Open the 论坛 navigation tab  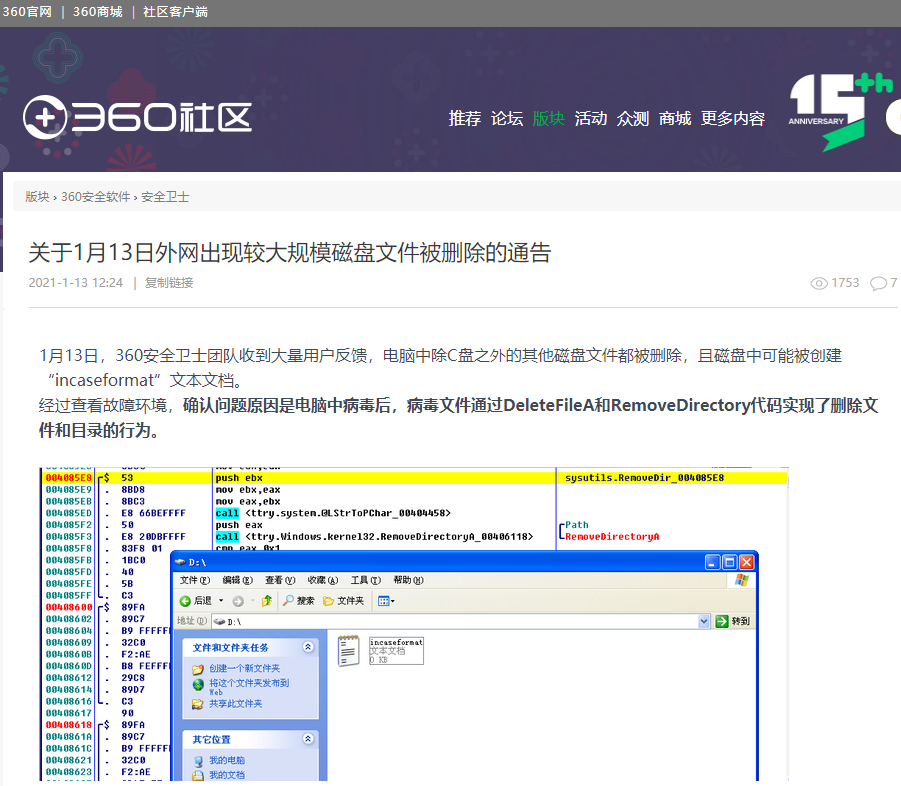coord(507,118)
